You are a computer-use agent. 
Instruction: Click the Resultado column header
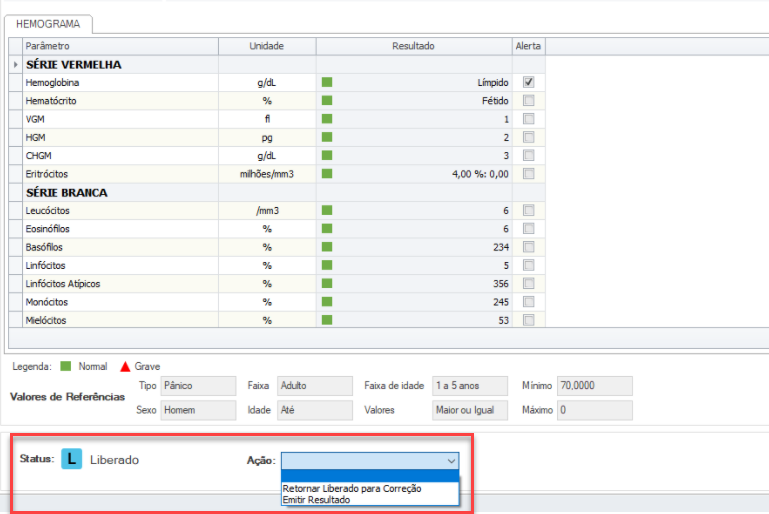pyautogui.click(x=414, y=46)
